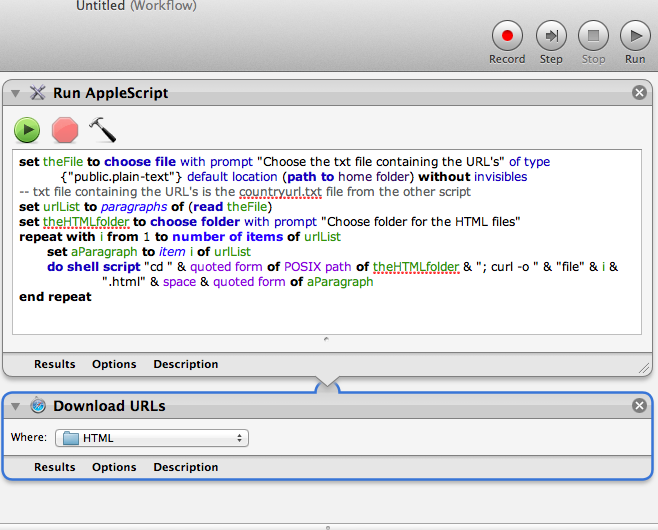The height and width of the screenshot is (530, 658).
Task: Remove the Download URLs action
Action: [x=639, y=405]
